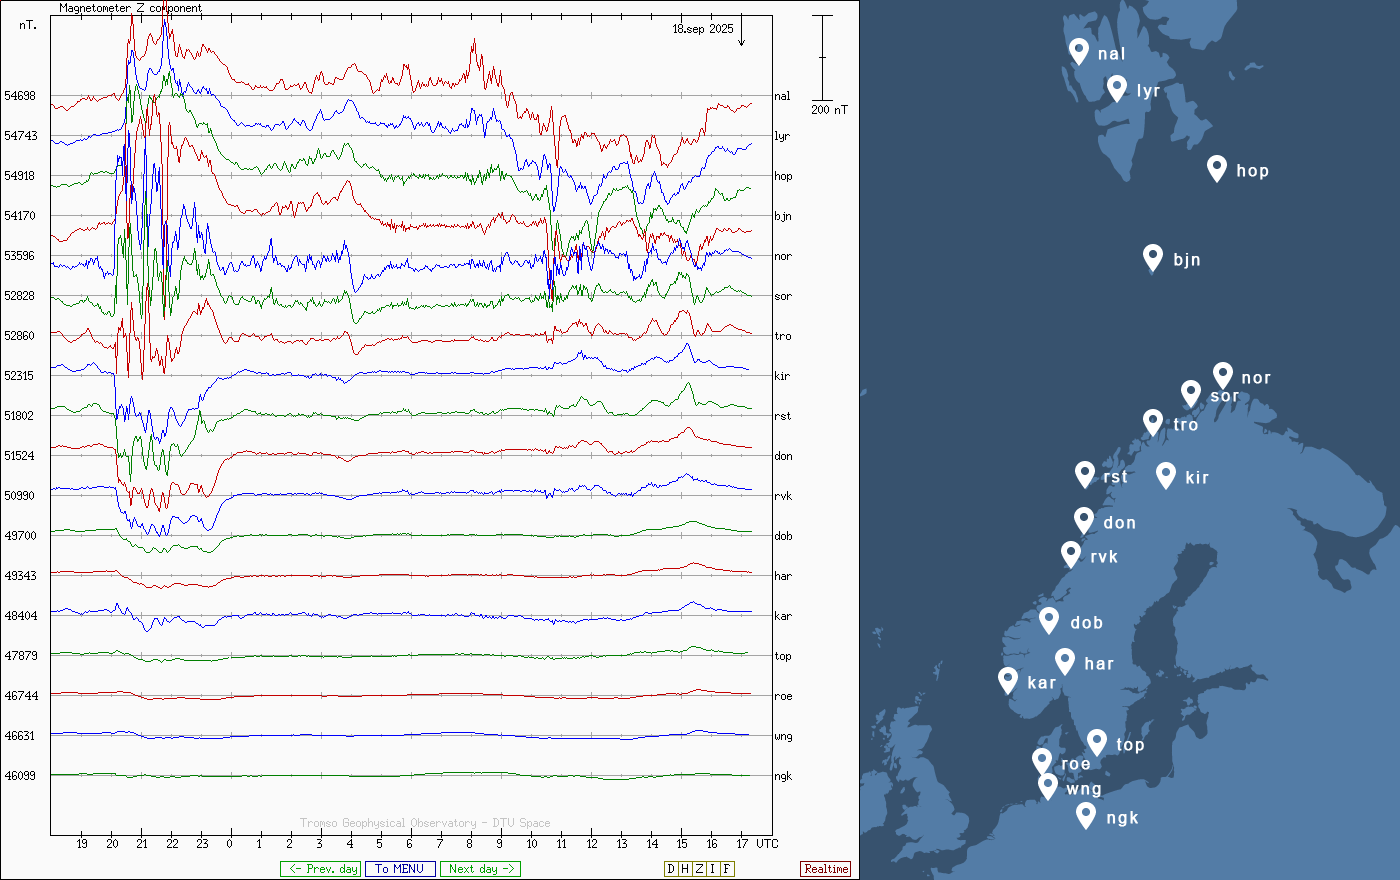Image resolution: width=1400 pixels, height=880 pixels.
Task: Click the nal station map pin
Action: [x=1078, y=50]
